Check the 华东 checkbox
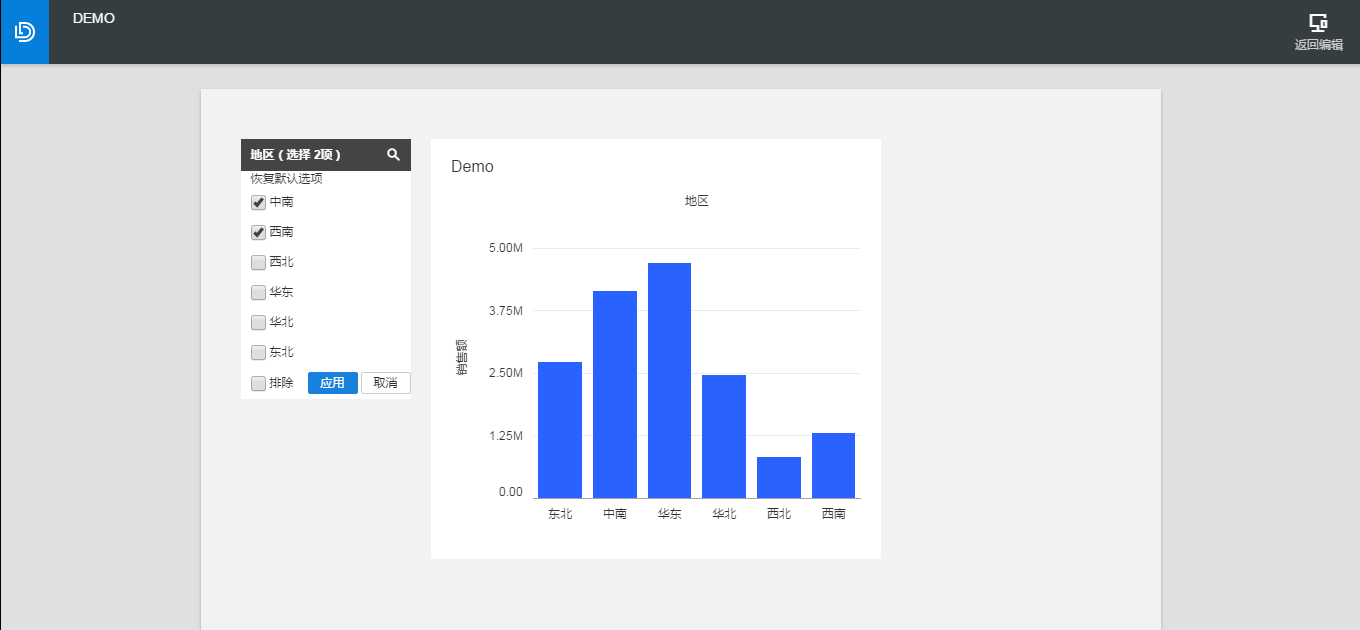The height and width of the screenshot is (630, 1360). 258,292
